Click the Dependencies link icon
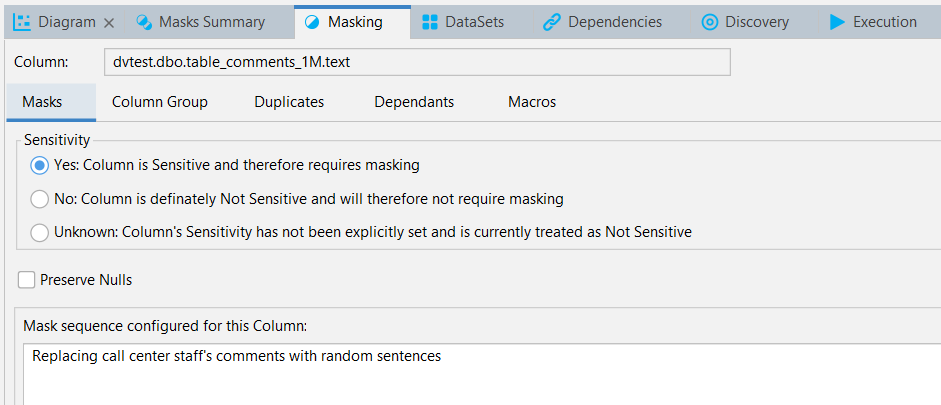 552,22
